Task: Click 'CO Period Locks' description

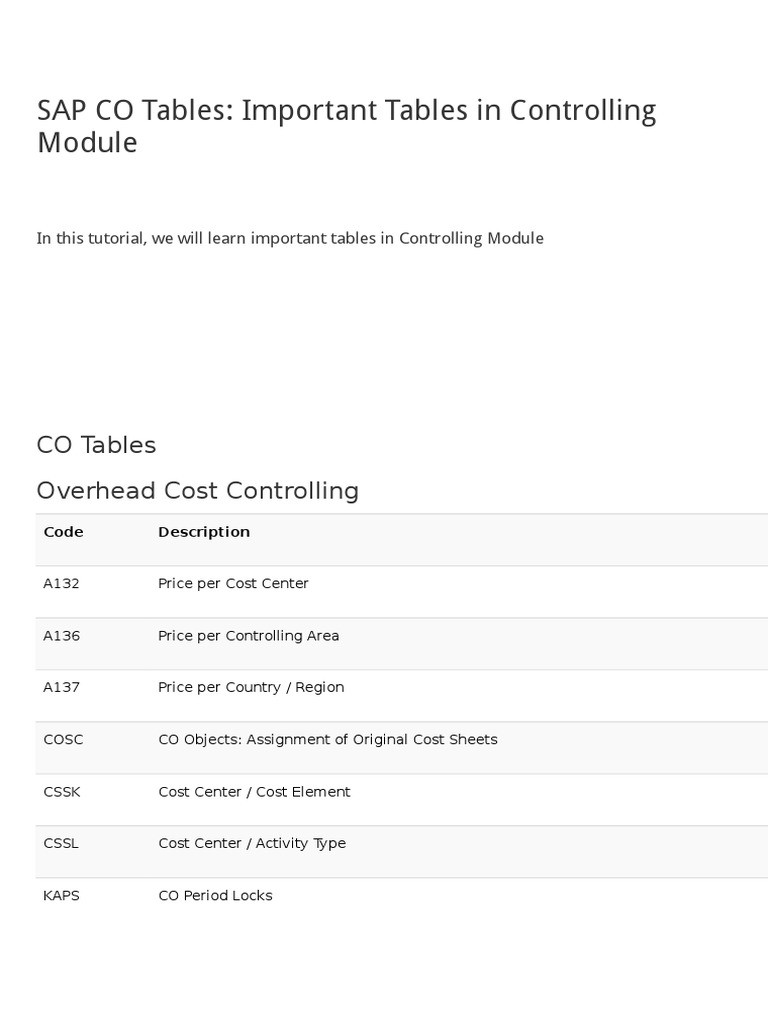Action: click(x=215, y=896)
